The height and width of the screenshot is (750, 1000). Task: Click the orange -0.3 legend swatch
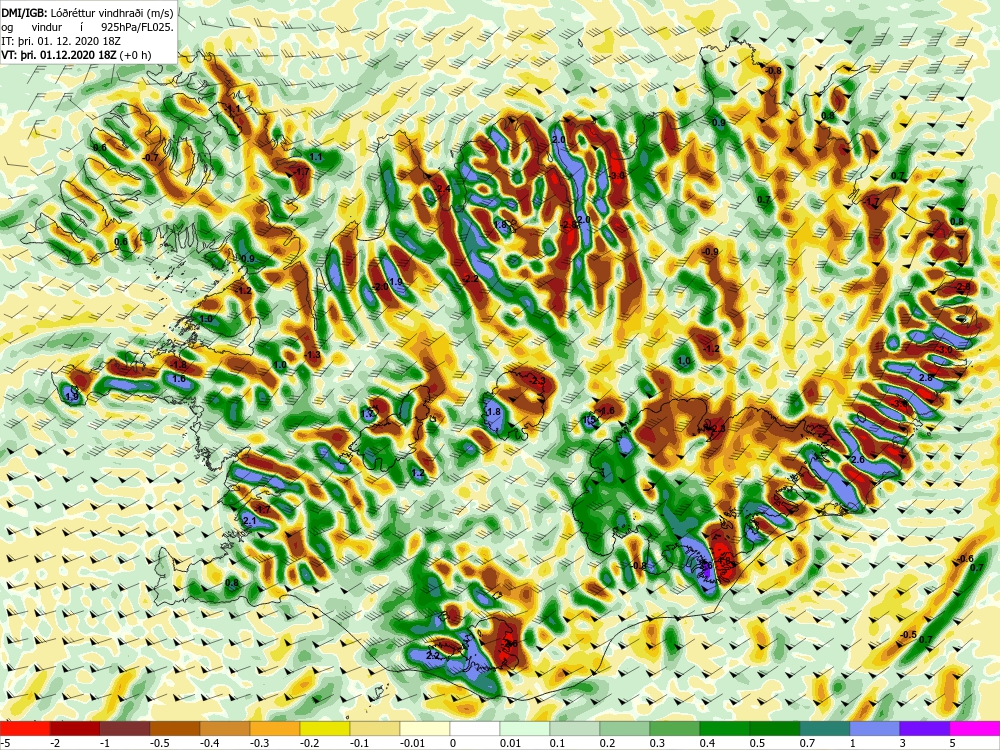[x=275, y=728]
